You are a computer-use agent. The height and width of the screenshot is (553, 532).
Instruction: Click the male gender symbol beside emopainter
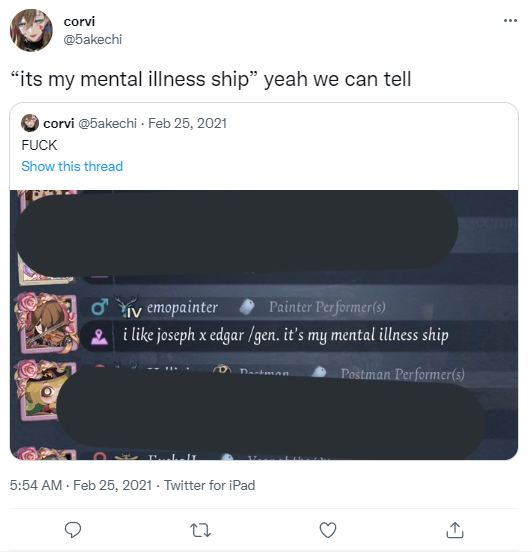point(99,306)
